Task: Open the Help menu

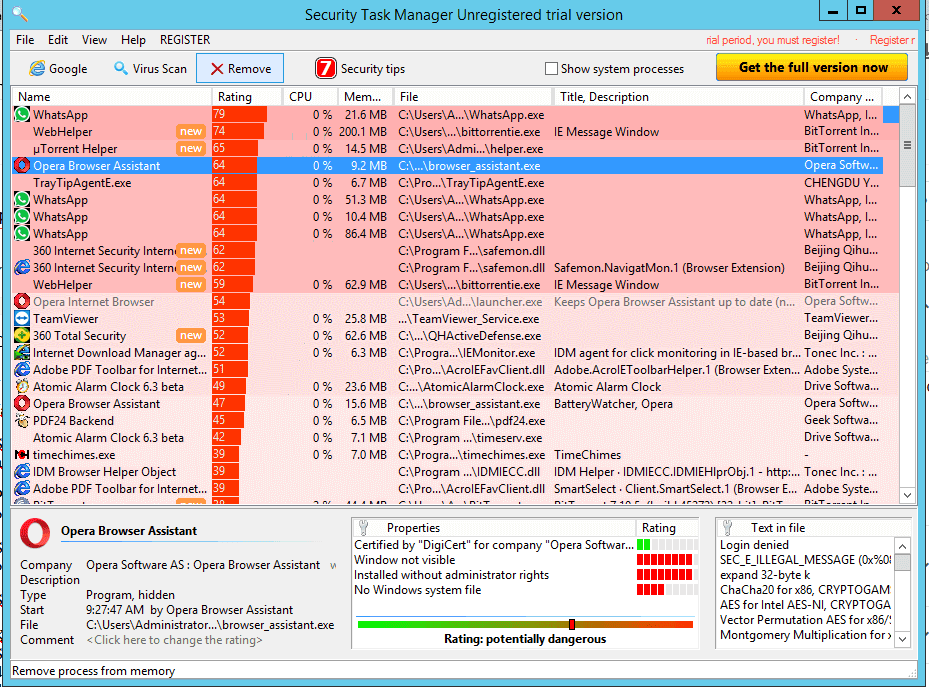Action: [133, 40]
